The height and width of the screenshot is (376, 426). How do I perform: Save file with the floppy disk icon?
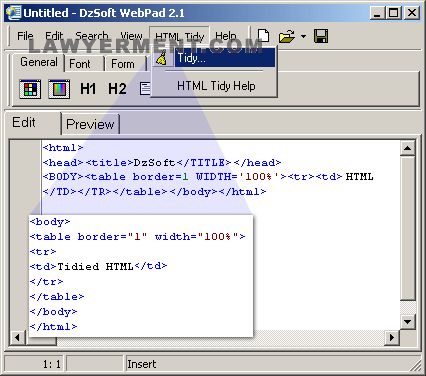point(321,36)
